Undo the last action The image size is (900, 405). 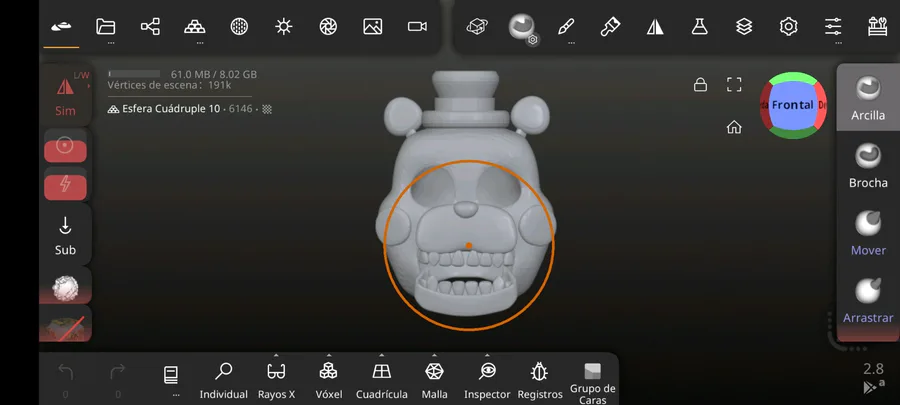click(65, 373)
